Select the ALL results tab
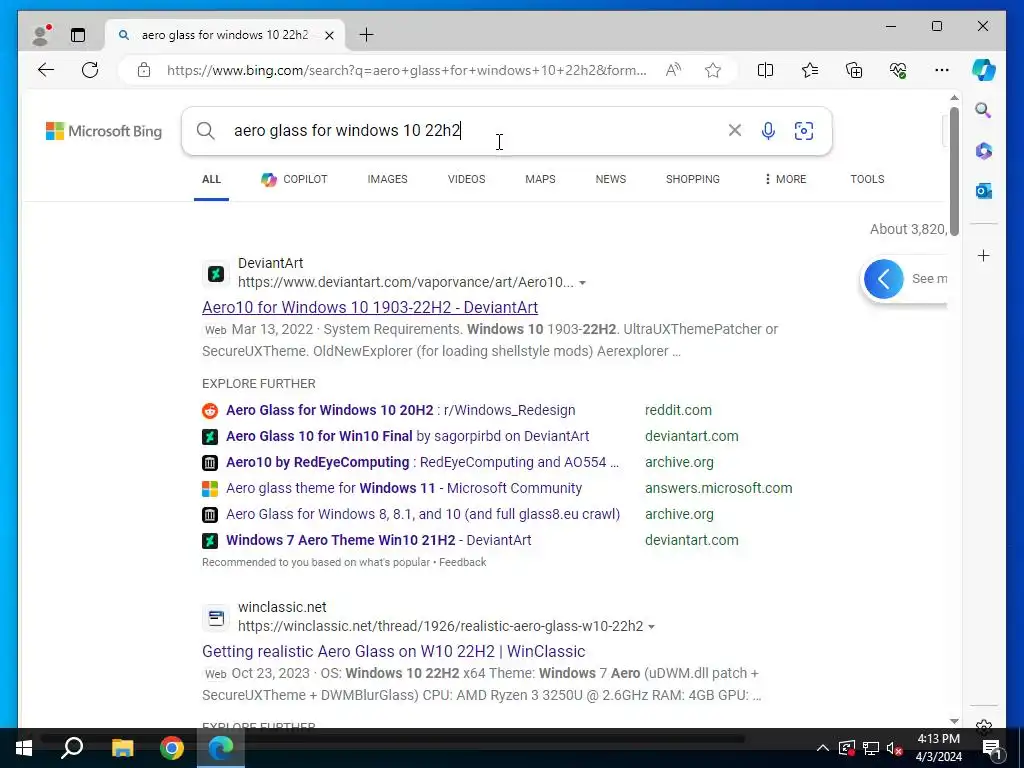The height and width of the screenshot is (768, 1024). coord(211,179)
